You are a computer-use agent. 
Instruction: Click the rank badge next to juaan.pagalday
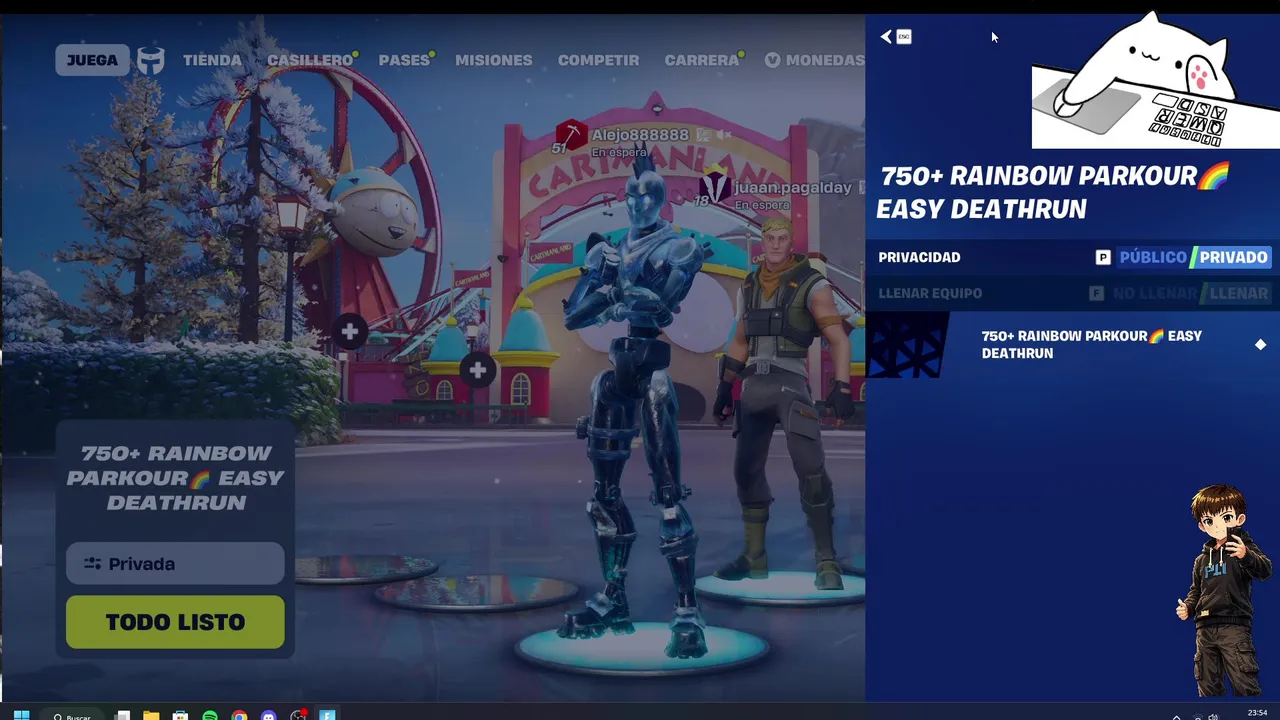[714, 186]
